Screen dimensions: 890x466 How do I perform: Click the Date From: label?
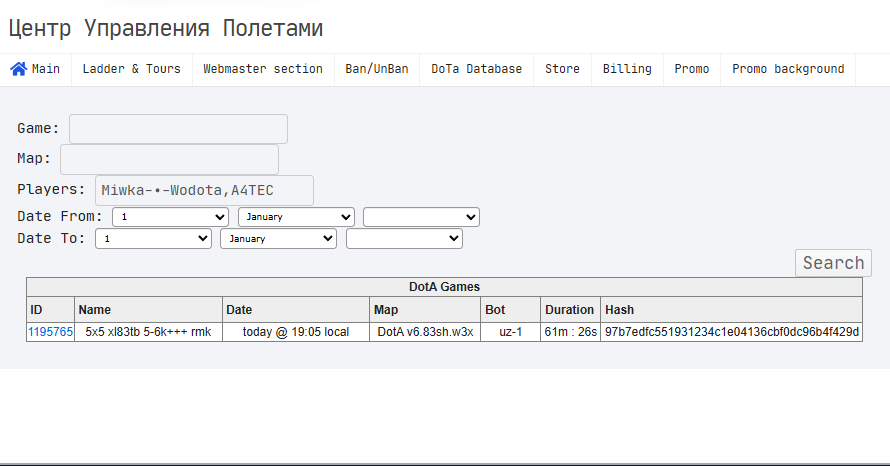(60, 217)
